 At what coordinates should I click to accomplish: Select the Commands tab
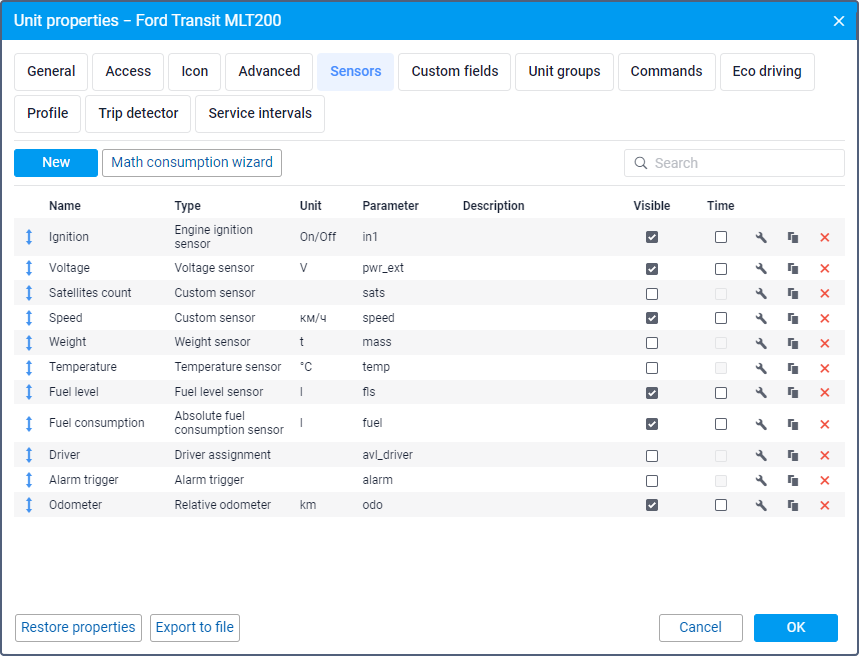click(x=667, y=72)
